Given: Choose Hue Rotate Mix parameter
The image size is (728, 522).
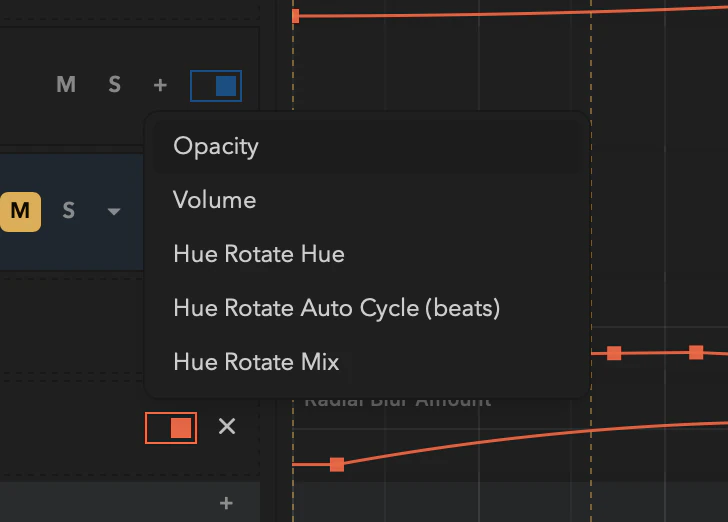Looking at the screenshot, I should pos(367,362).
